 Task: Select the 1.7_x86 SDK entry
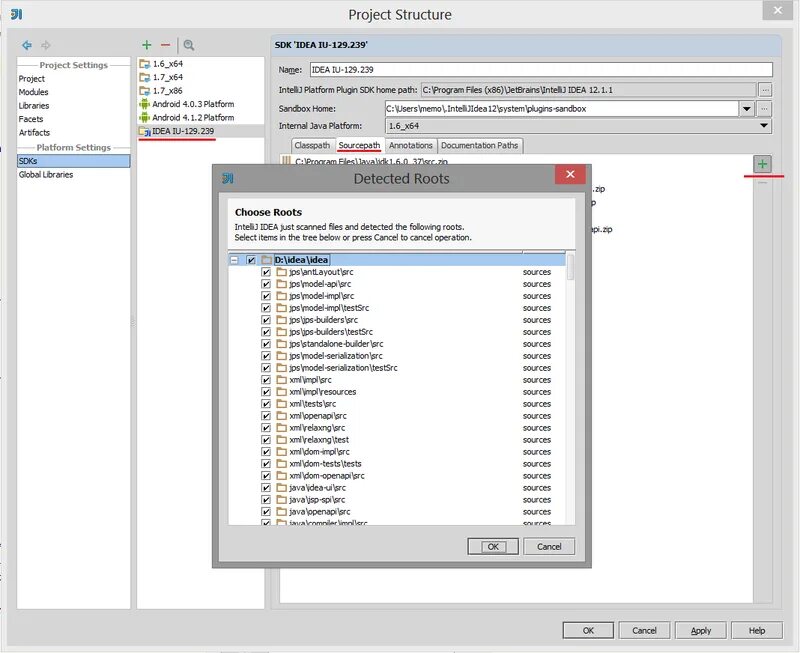[x=168, y=90]
